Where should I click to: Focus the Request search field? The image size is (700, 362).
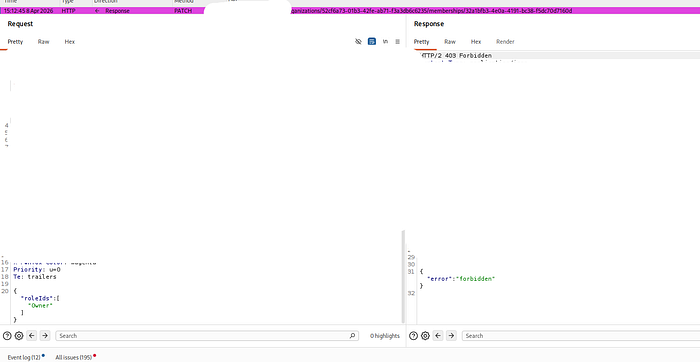[x=207, y=336]
